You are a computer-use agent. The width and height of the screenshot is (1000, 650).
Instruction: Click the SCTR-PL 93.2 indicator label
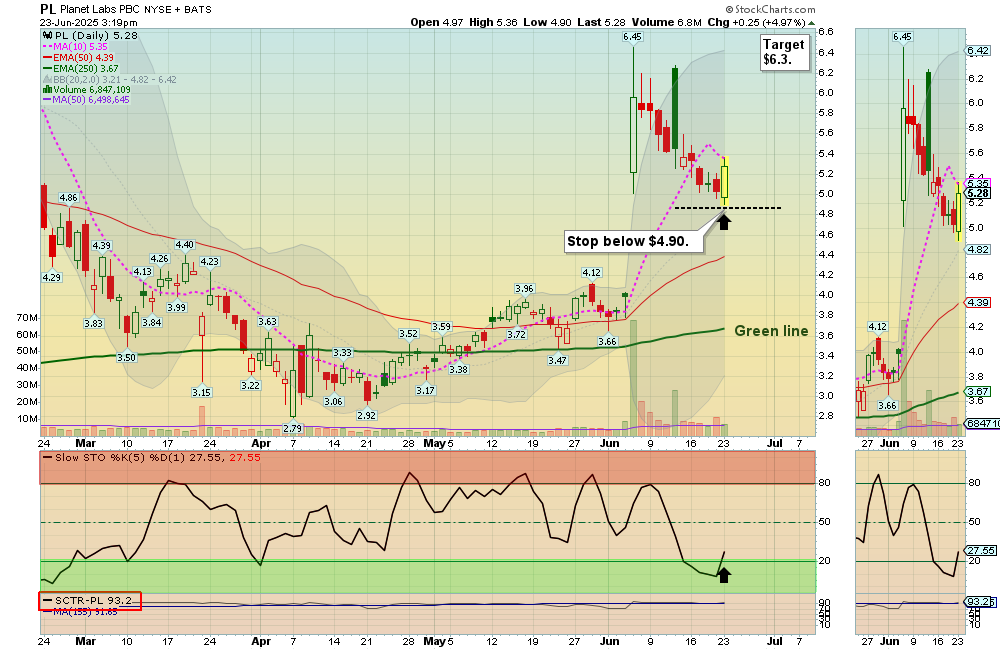click(x=93, y=601)
